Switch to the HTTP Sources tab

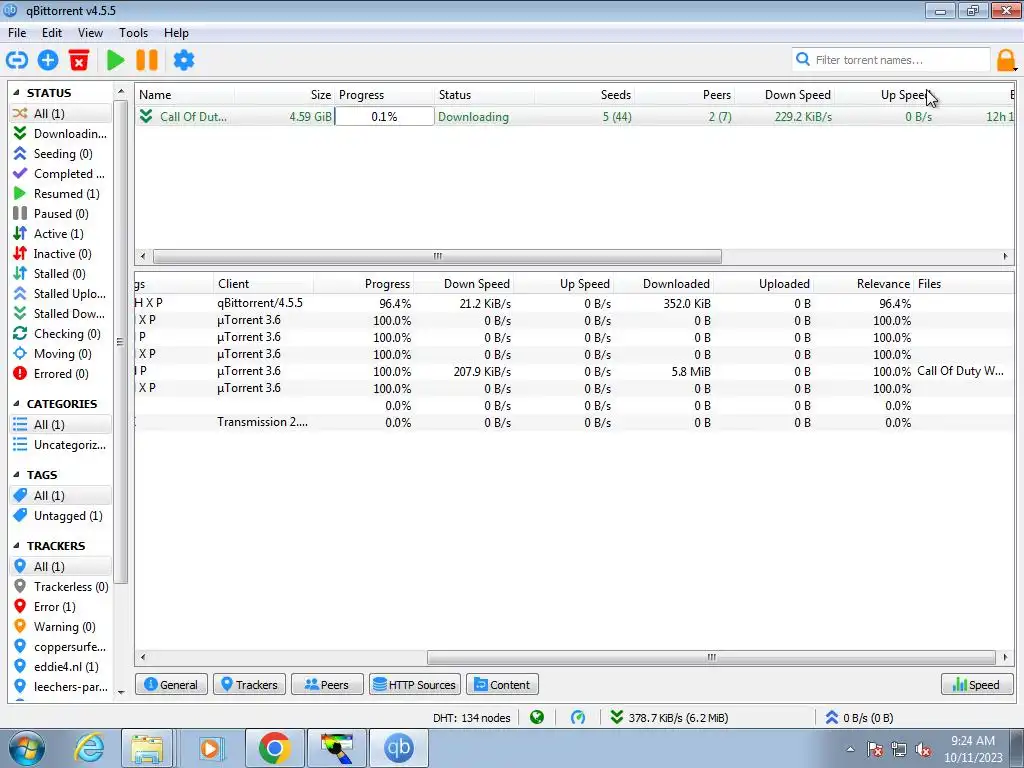point(415,684)
